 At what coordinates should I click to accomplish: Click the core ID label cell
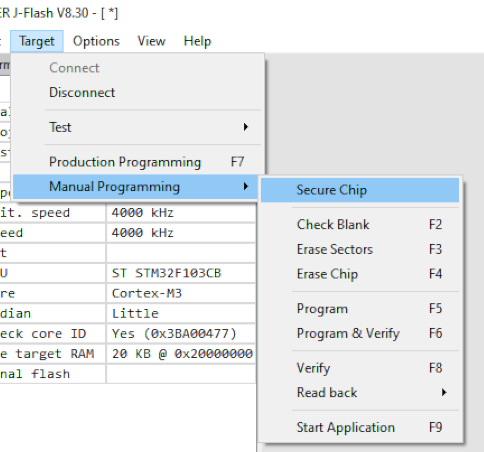click(x=52, y=334)
